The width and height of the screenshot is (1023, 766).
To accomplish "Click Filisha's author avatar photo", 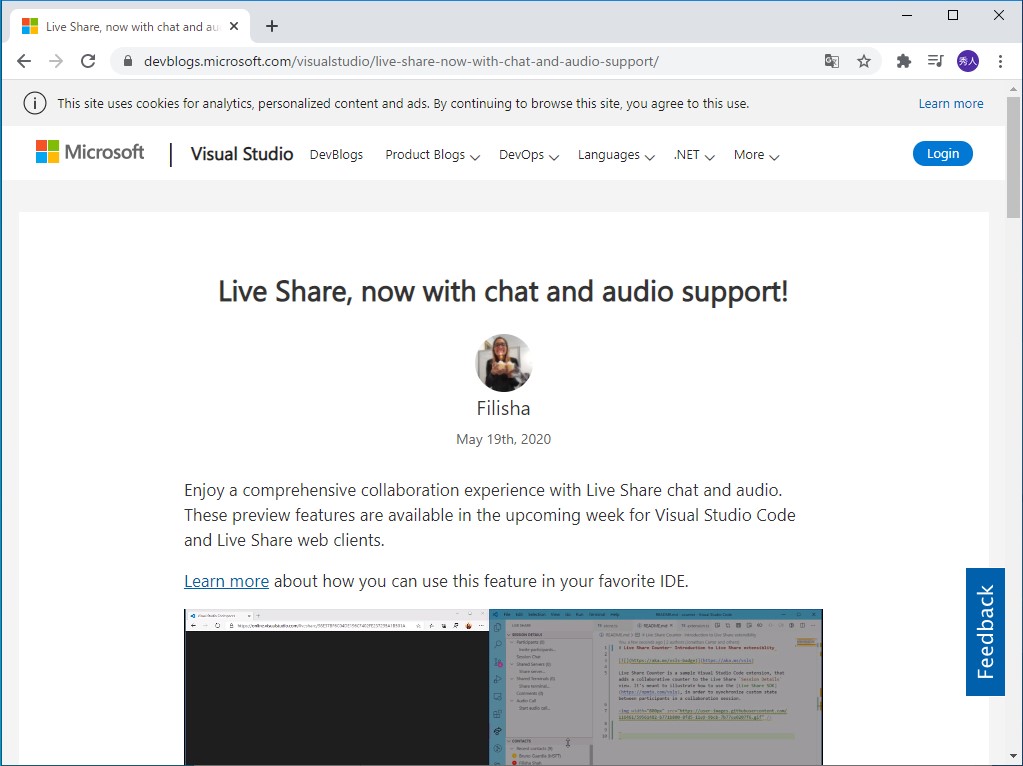I will (x=503, y=362).
